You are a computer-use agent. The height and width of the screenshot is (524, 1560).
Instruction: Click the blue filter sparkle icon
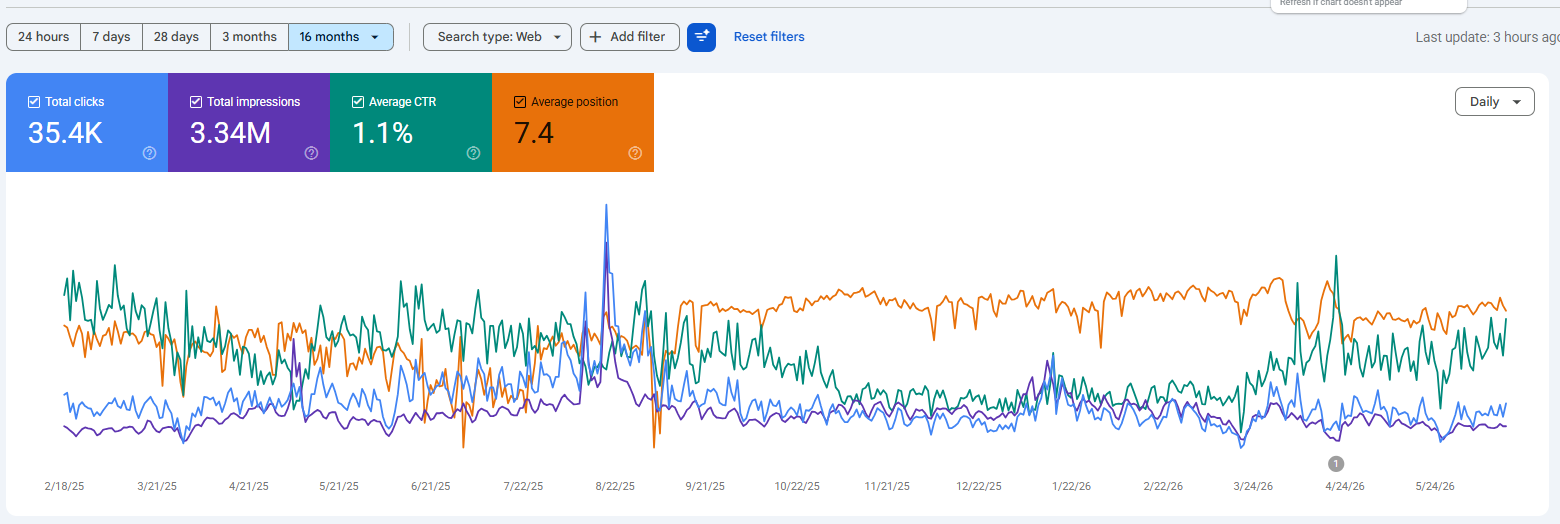click(701, 37)
